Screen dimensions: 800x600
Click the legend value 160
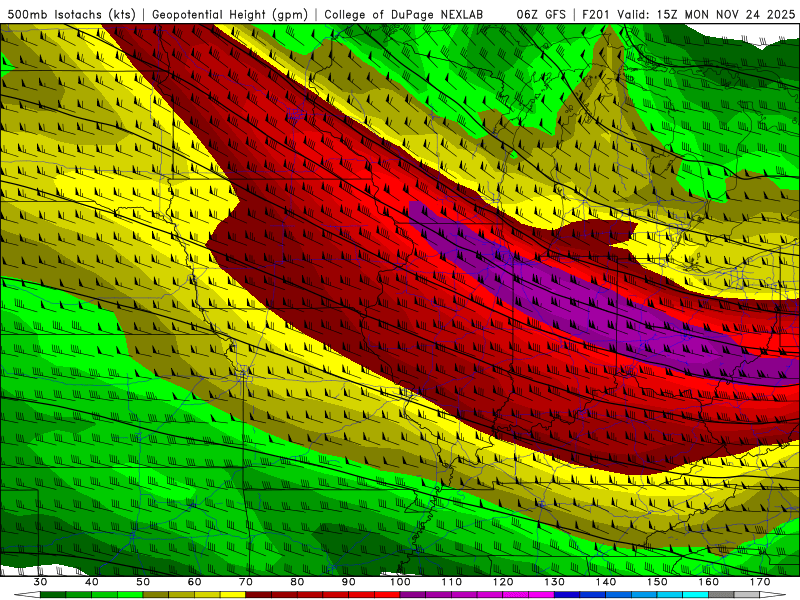pyautogui.click(x=709, y=582)
